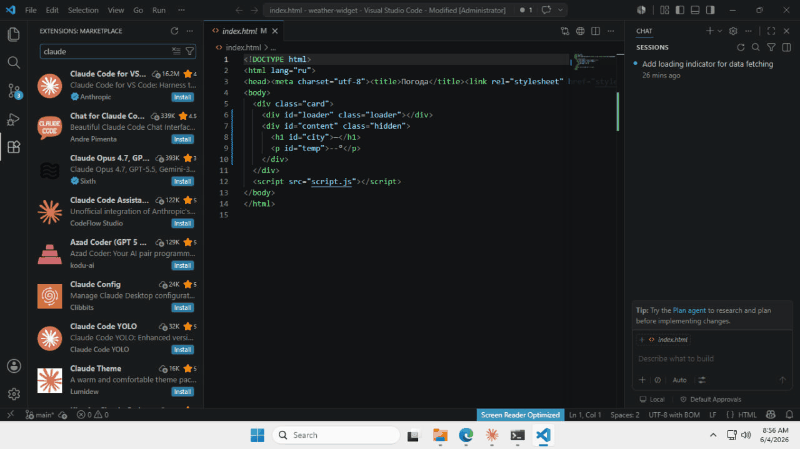Toggle Screen Reader Optimized status item
800x449 pixels.
[520, 415]
